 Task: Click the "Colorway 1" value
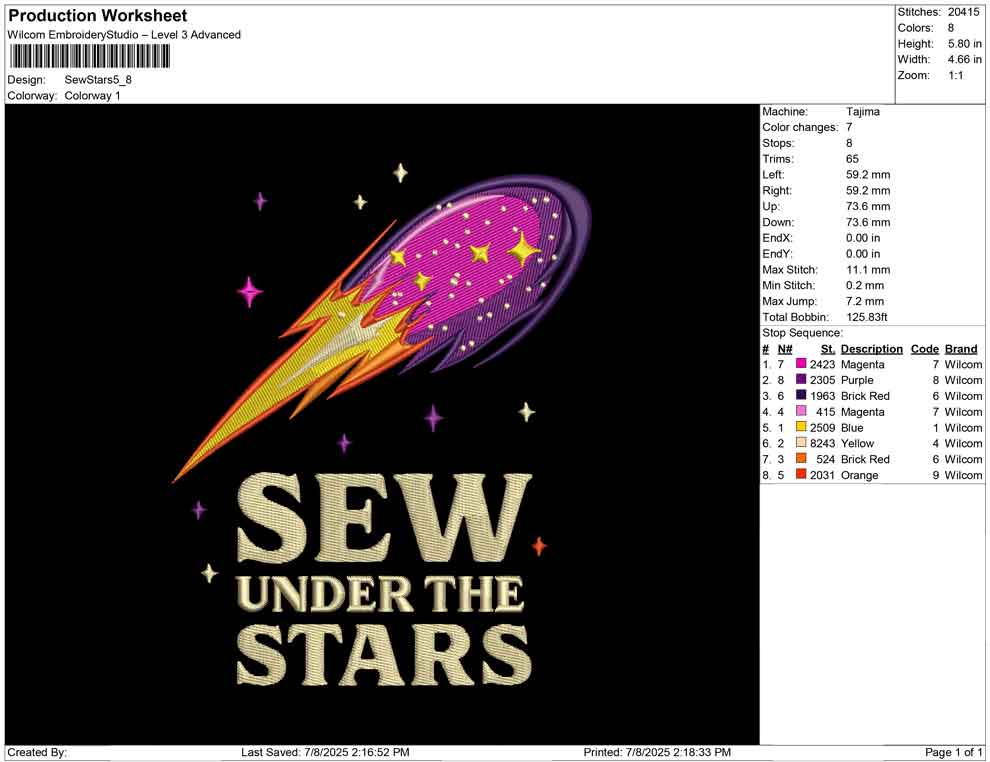tap(92, 95)
